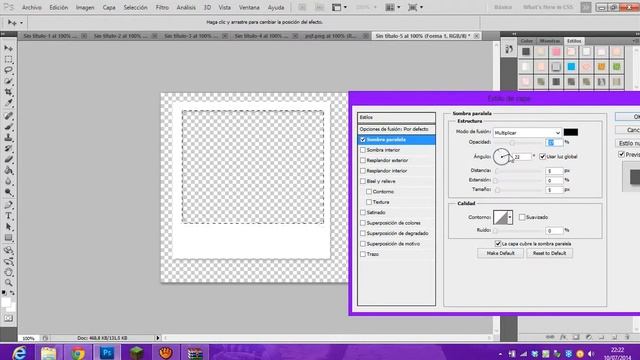Viewport: 640px width, 360px height.
Task: Click the Ángulo value input field
Action: click(522, 157)
